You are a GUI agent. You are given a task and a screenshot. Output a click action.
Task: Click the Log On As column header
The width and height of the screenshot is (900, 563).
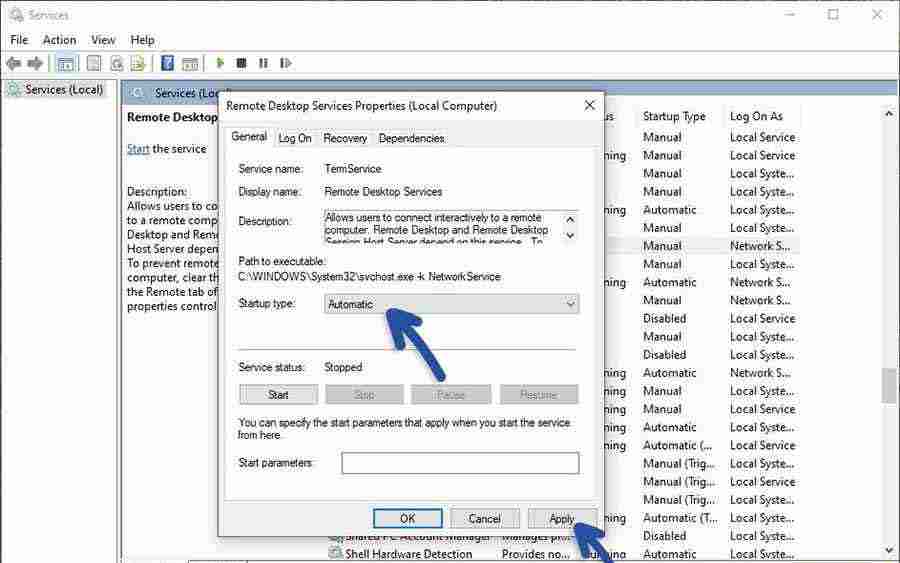[756, 116]
